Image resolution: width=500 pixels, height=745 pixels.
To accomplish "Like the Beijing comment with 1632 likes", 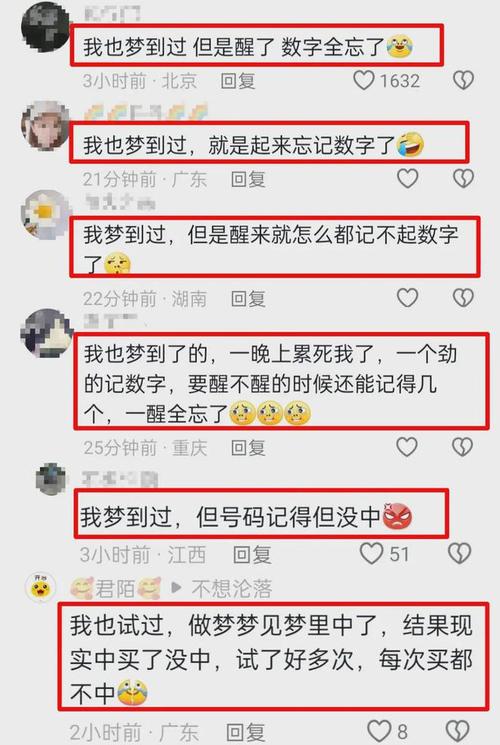I will point(364,80).
